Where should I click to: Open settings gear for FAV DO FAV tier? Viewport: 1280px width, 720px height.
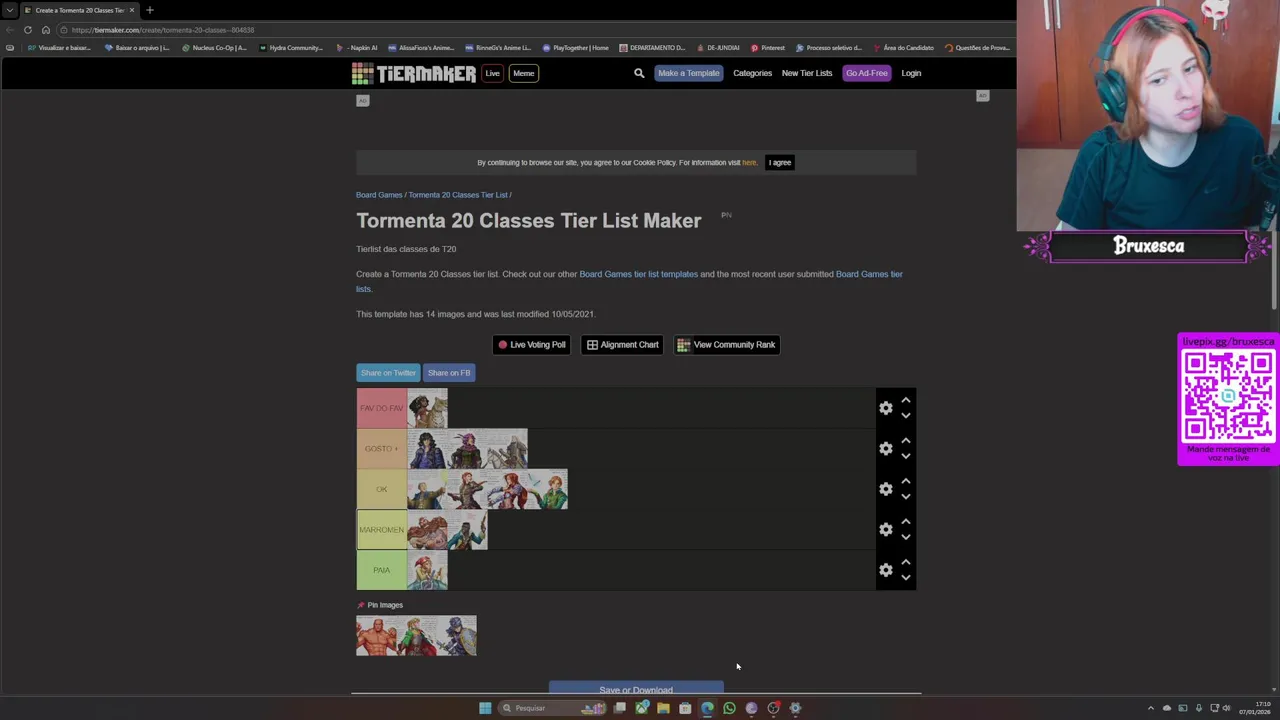(885, 408)
